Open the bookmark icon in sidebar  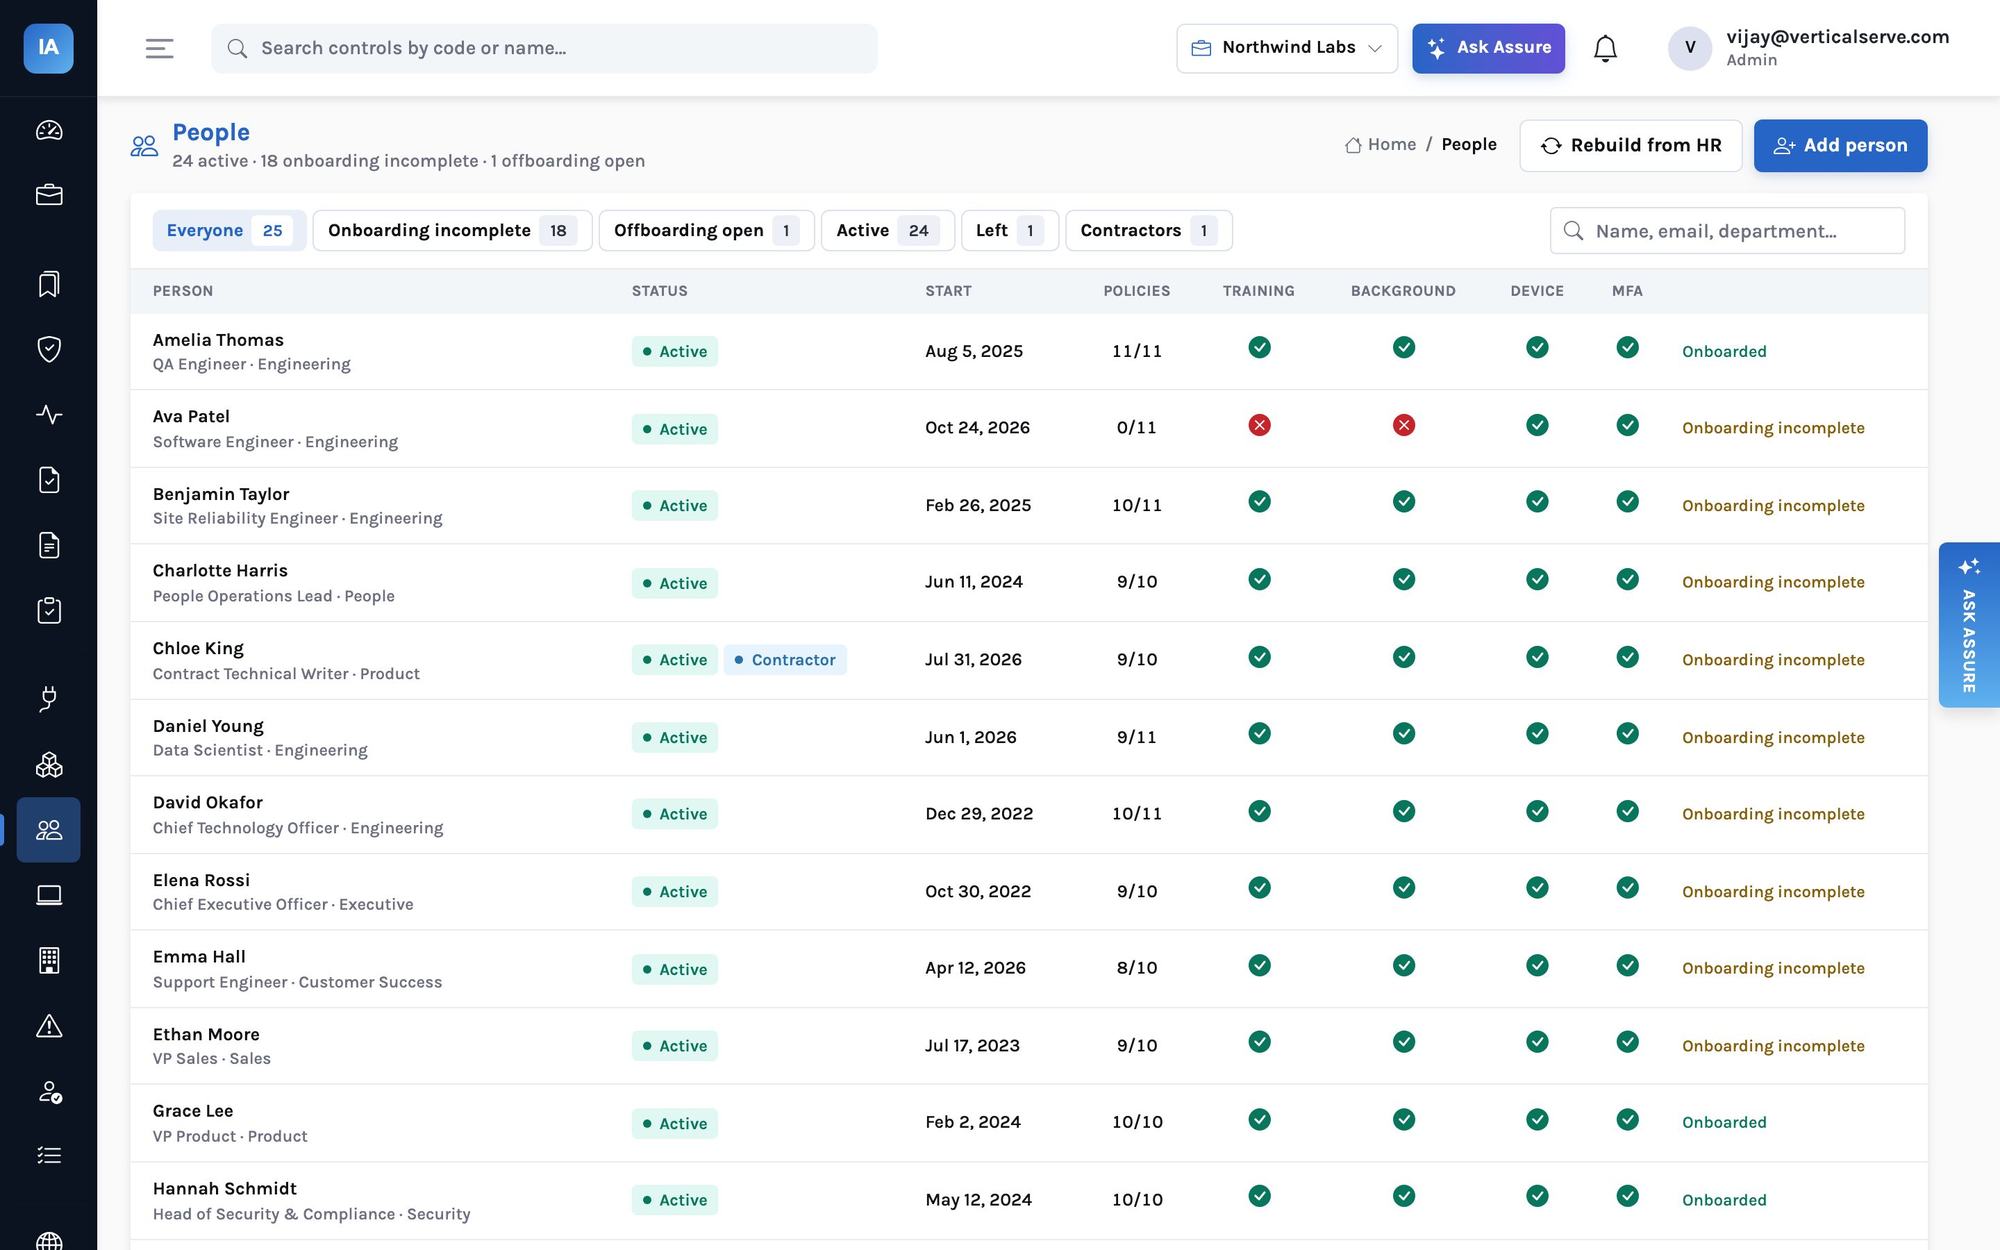[x=49, y=284]
